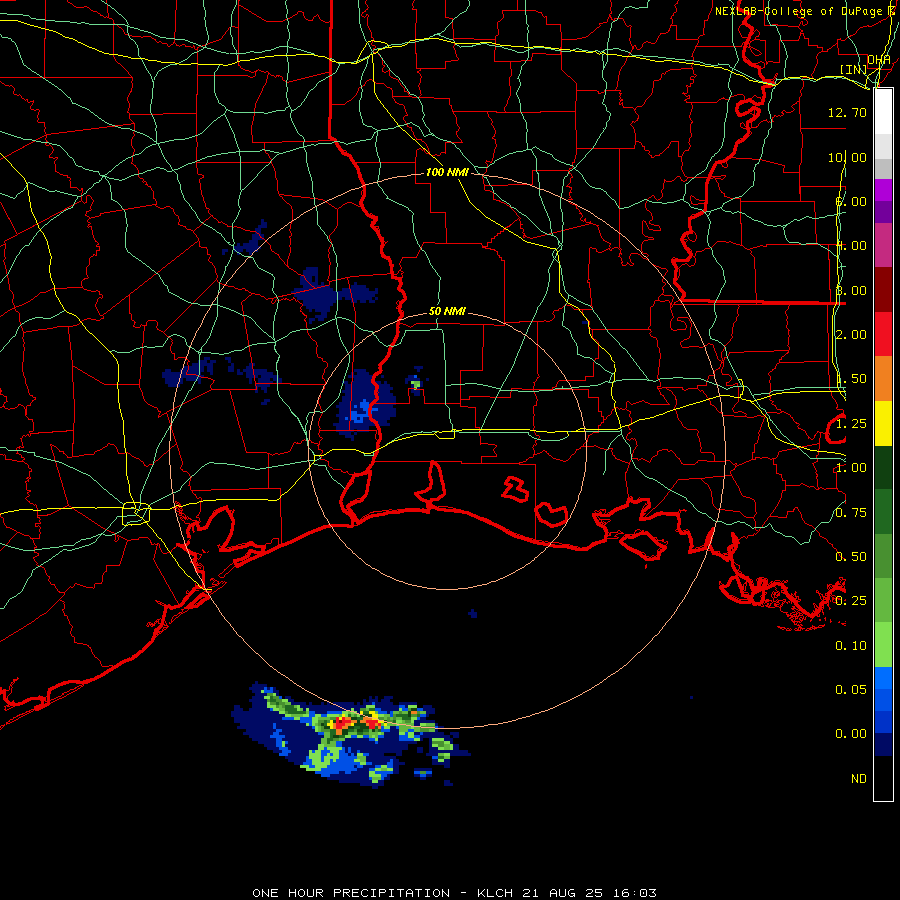This screenshot has height=900, width=900.
Task: Click the yellow highway loop around Houston
Action: pos(137,514)
